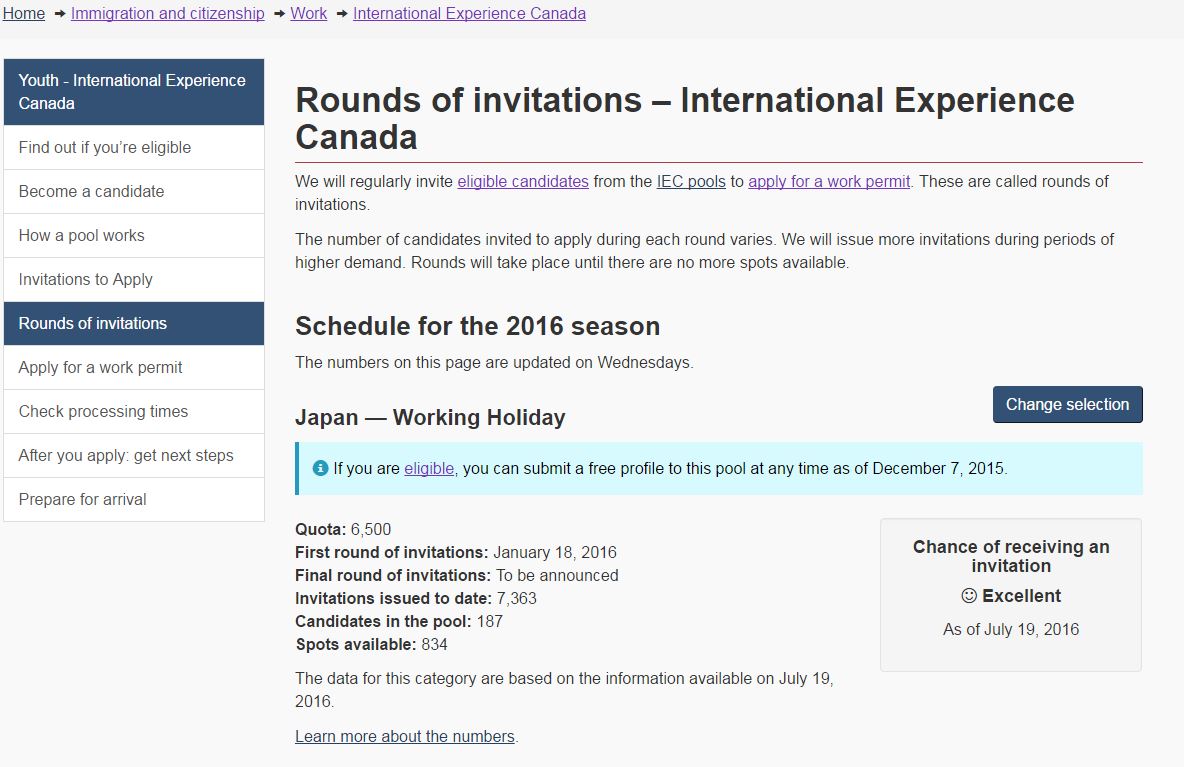The image size is (1184, 767).
Task: Follow the Learn more about the numbers link
Action: 405,736
